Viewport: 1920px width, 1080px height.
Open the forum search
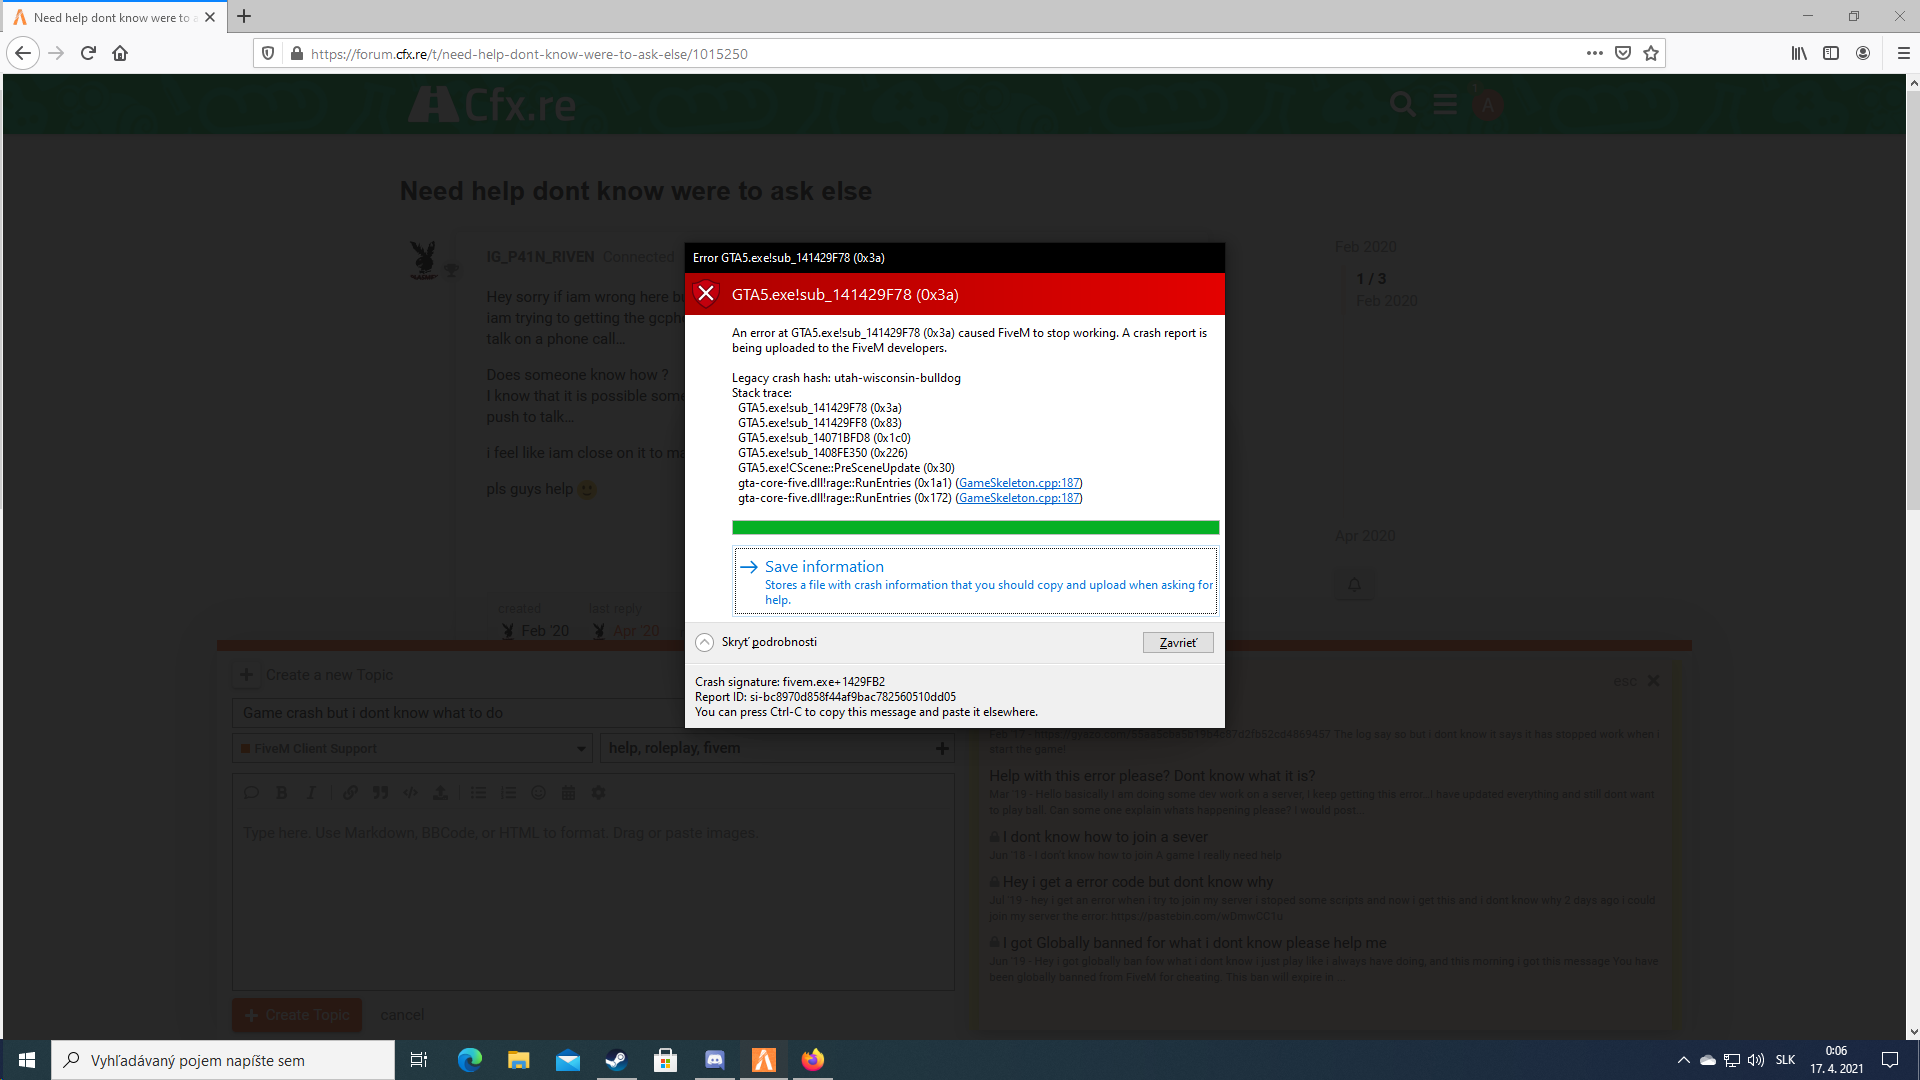click(x=1403, y=104)
